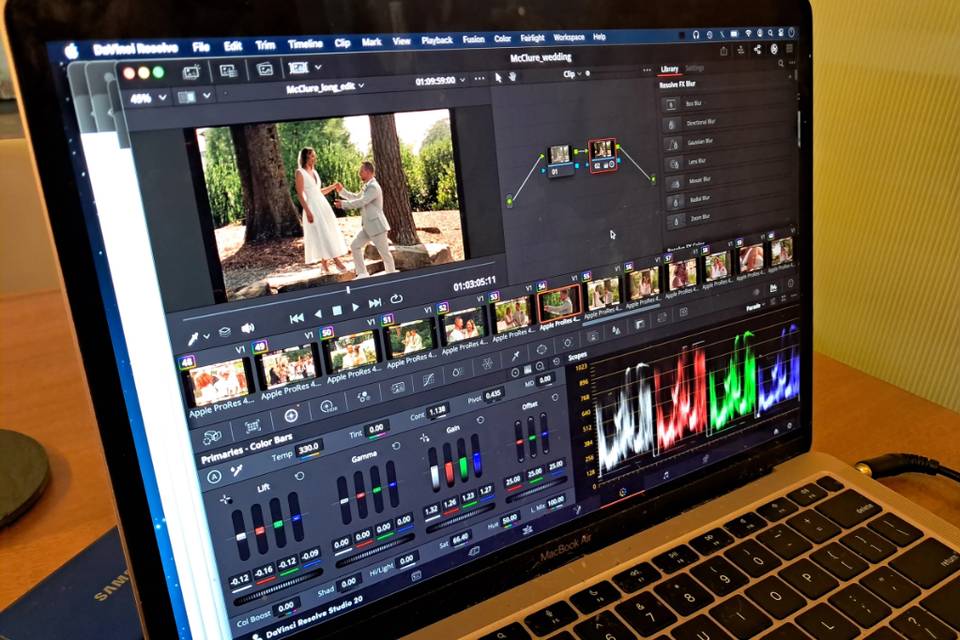Toggle the Gallery panel icon in toolbar

(x=192, y=73)
